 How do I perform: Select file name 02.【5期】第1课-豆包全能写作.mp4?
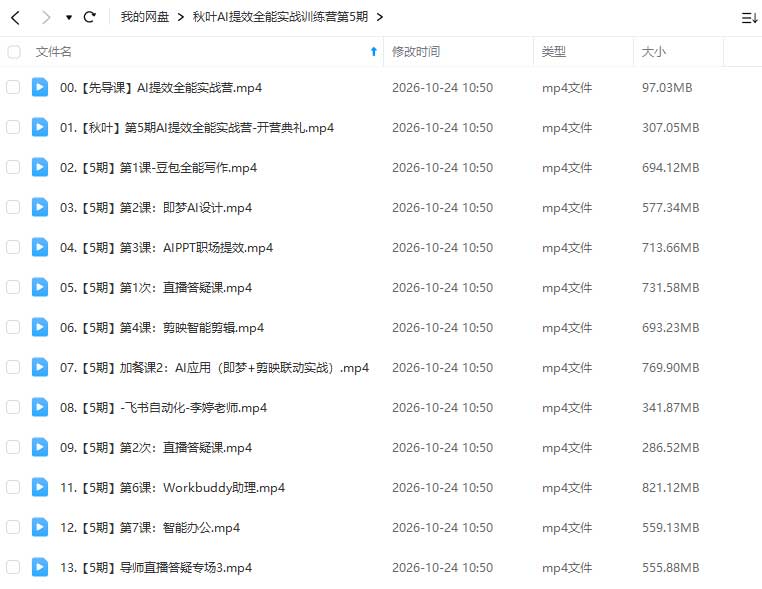point(158,168)
